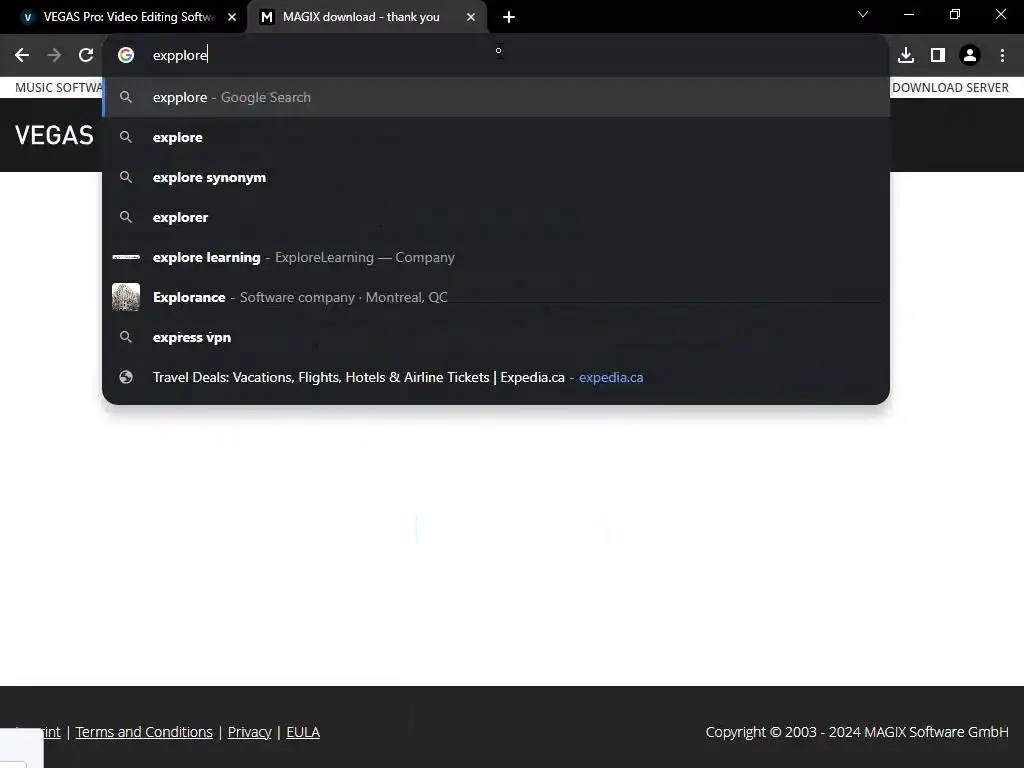
Task: Click the VEGAS logo on page header
Action: coord(54,136)
